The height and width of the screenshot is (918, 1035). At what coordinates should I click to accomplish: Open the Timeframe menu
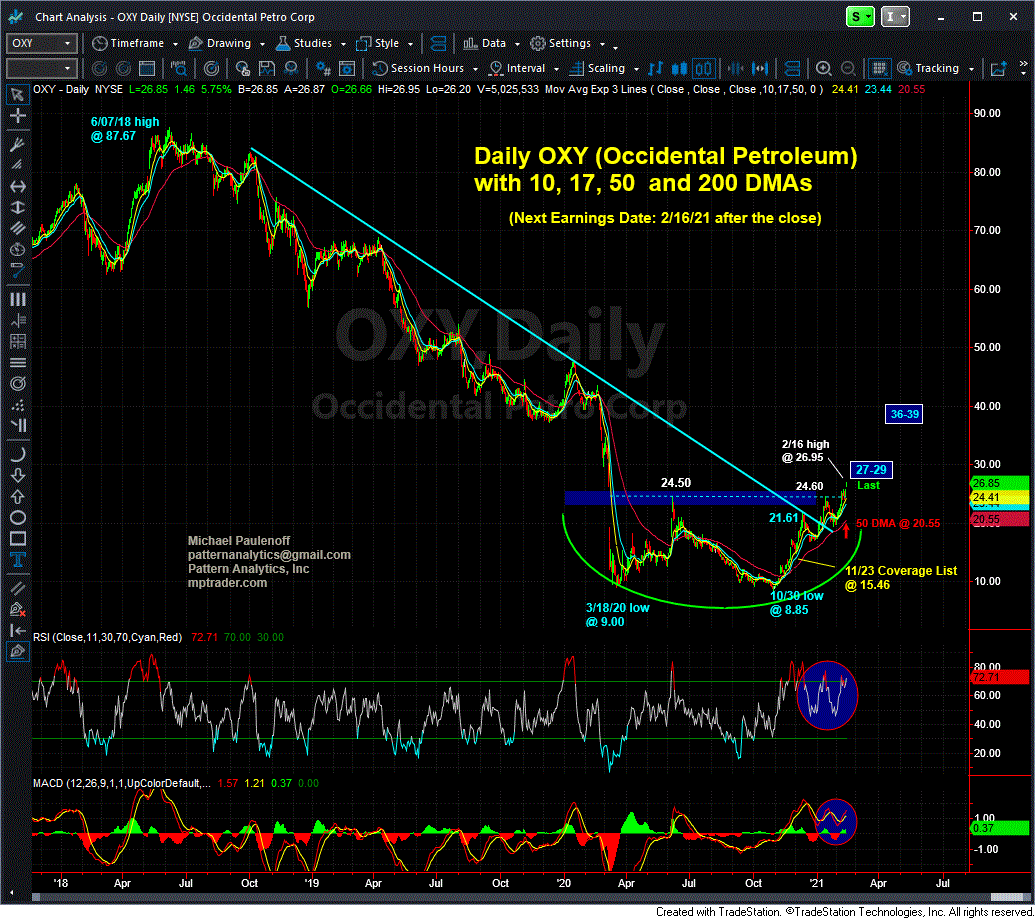(x=128, y=44)
